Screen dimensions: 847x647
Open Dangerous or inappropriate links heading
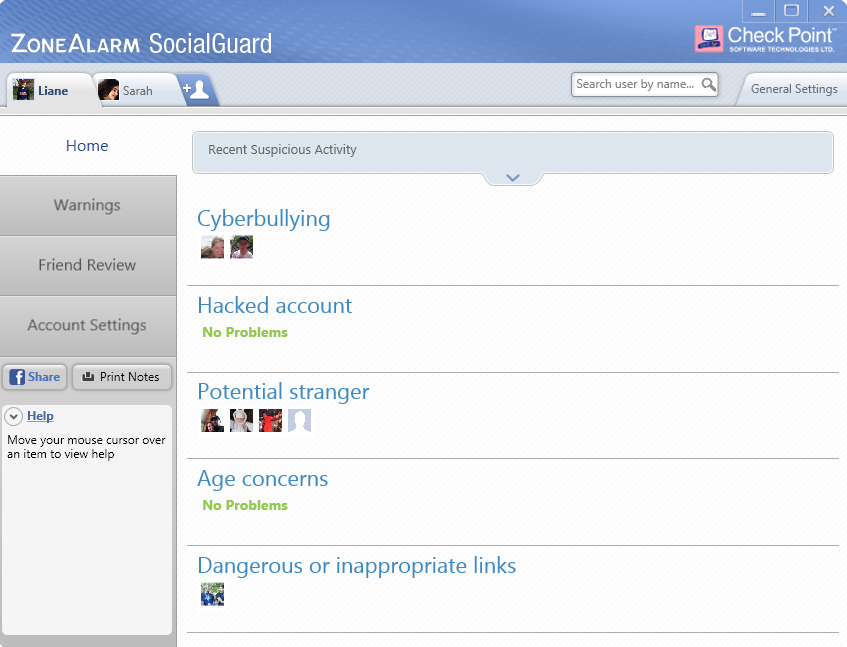point(357,566)
